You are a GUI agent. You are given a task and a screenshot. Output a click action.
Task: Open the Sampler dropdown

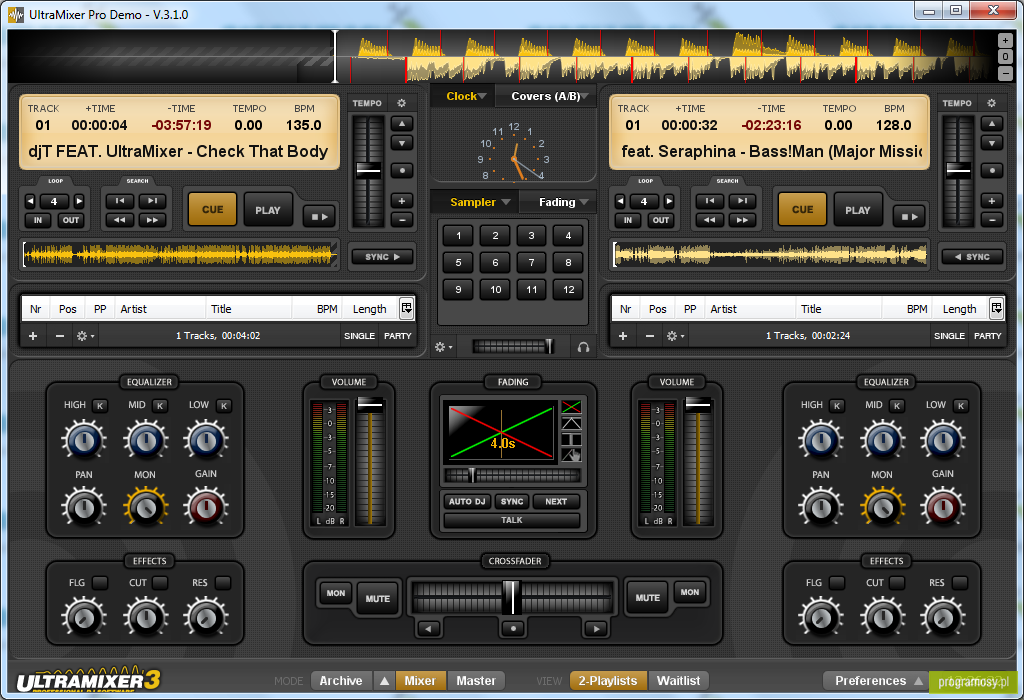coord(480,202)
